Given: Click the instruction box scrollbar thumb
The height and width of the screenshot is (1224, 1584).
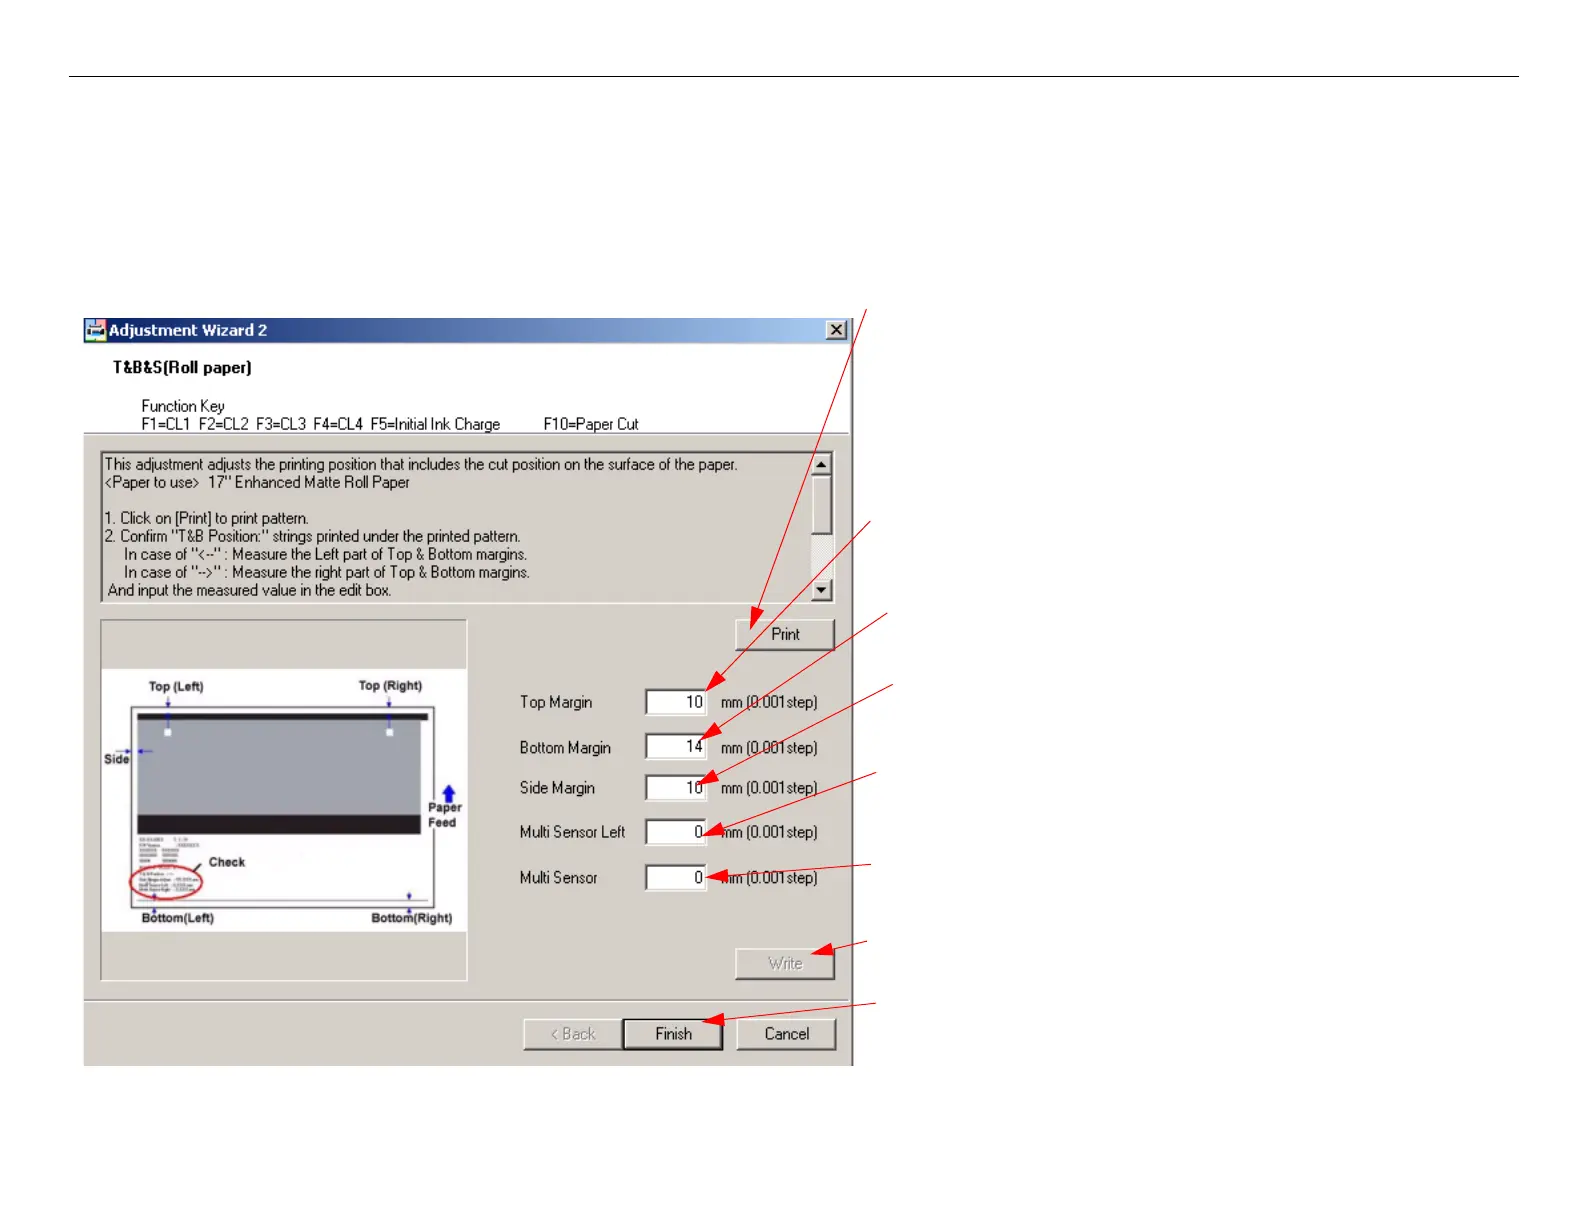Looking at the screenshot, I should pos(821,505).
